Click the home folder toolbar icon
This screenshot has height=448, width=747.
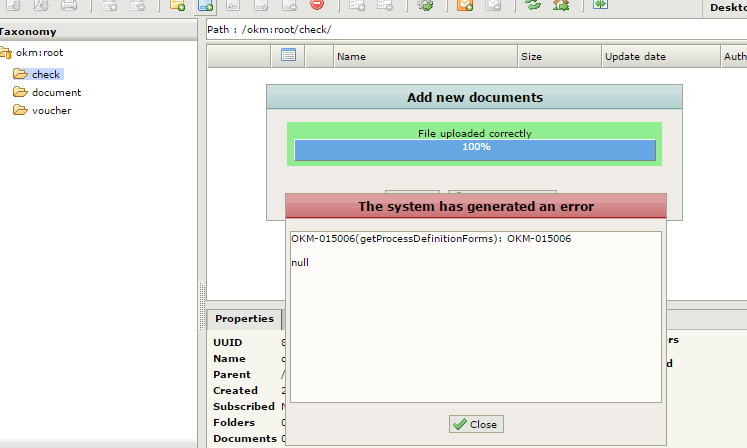click(561, 6)
